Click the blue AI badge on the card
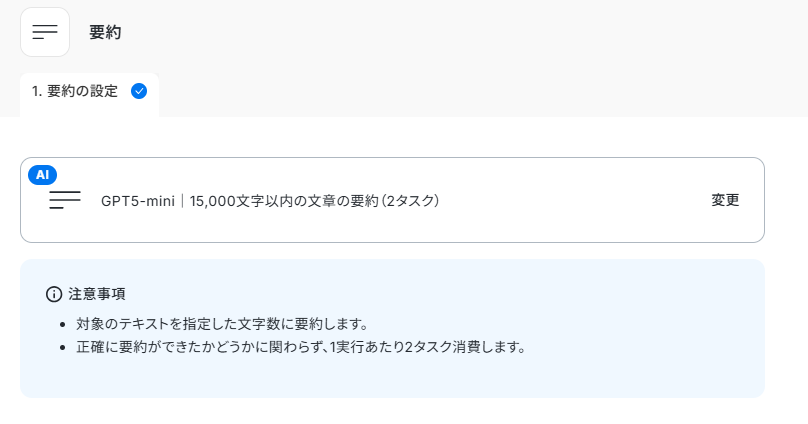This screenshot has width=808, height=424. [43, 175]
